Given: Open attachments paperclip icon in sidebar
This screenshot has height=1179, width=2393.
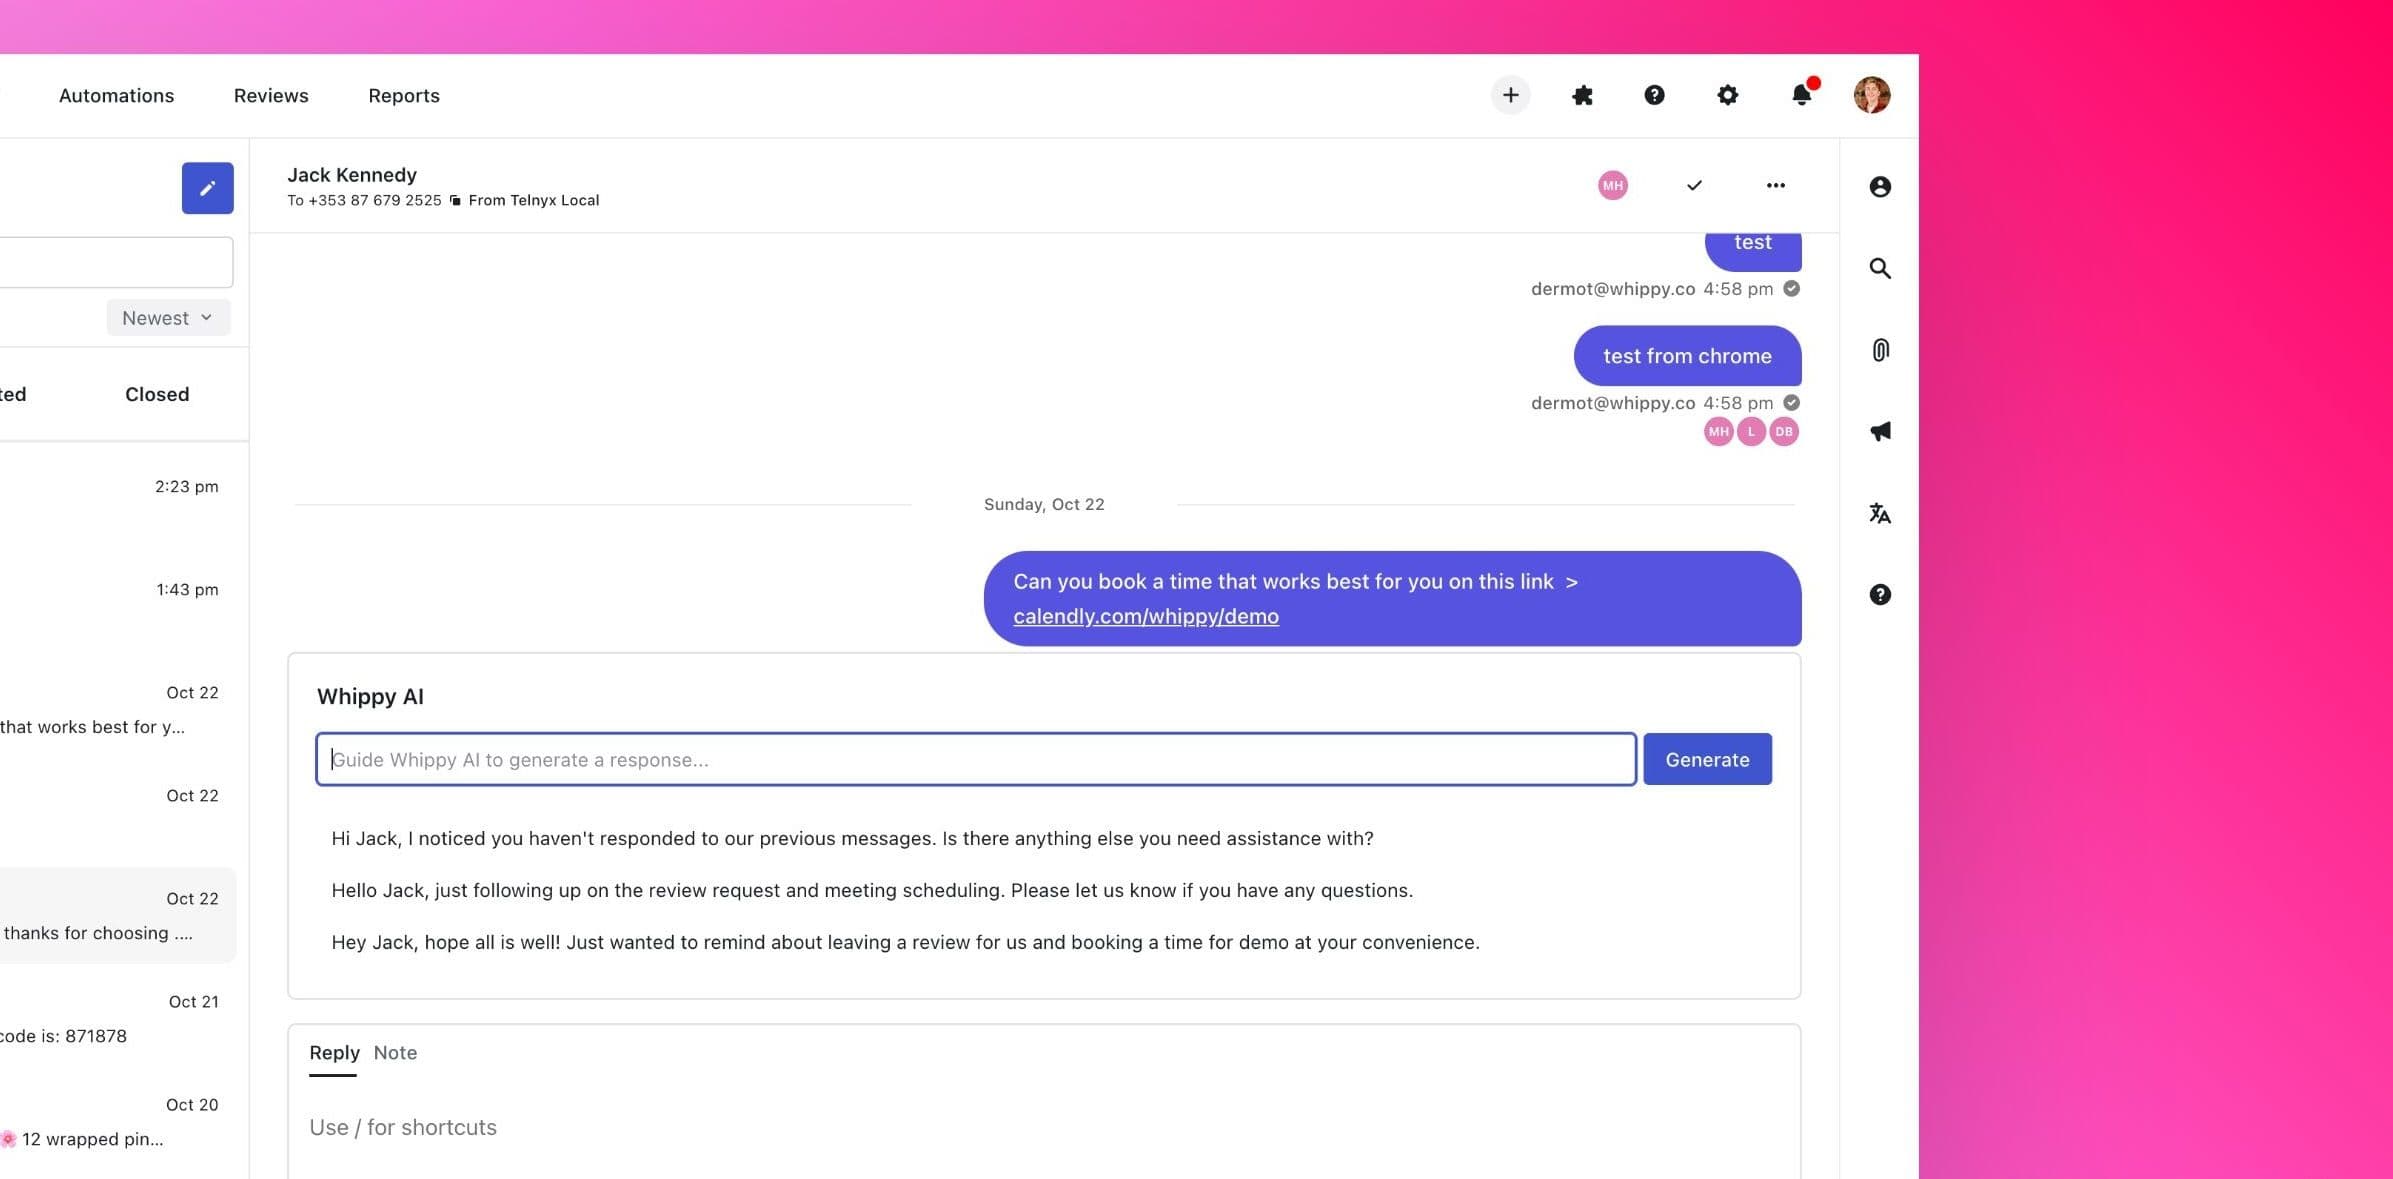Looking at the screenshot, I should pos(1880,349).
